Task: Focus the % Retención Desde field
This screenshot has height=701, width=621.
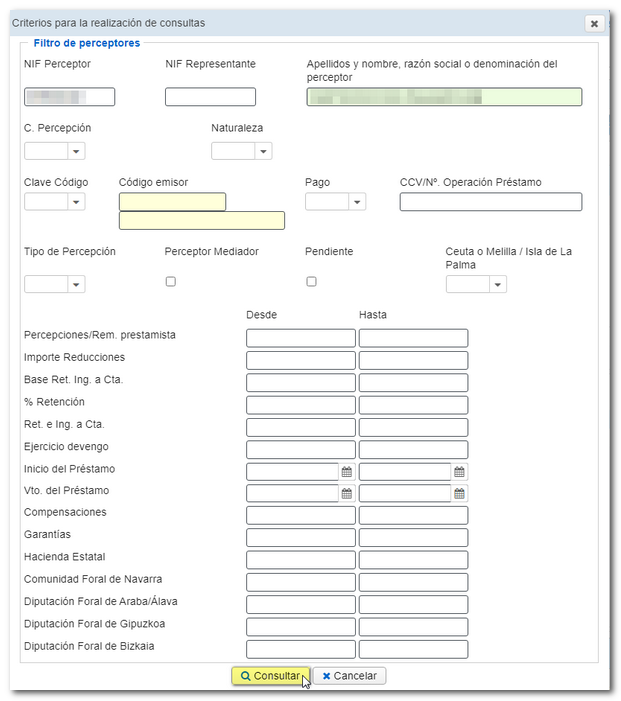Action: [300, 405]
